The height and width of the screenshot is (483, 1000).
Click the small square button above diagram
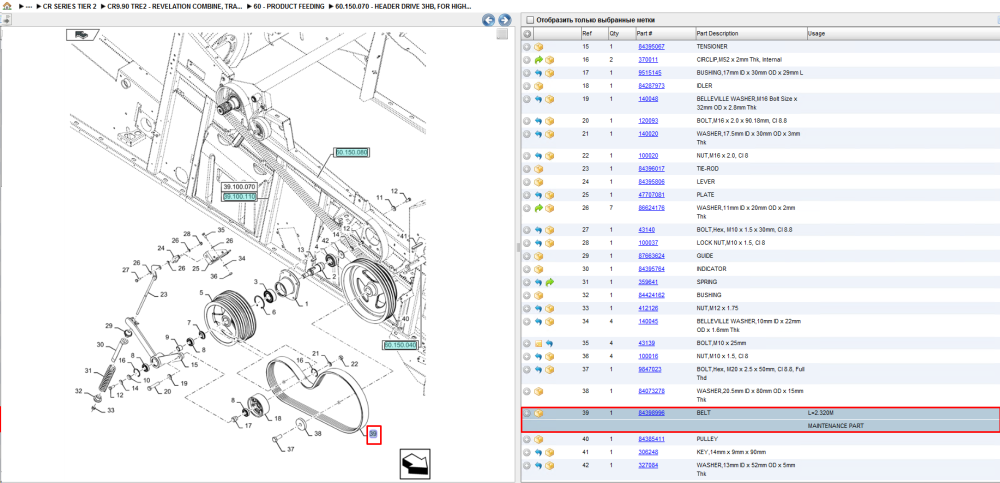502,34
